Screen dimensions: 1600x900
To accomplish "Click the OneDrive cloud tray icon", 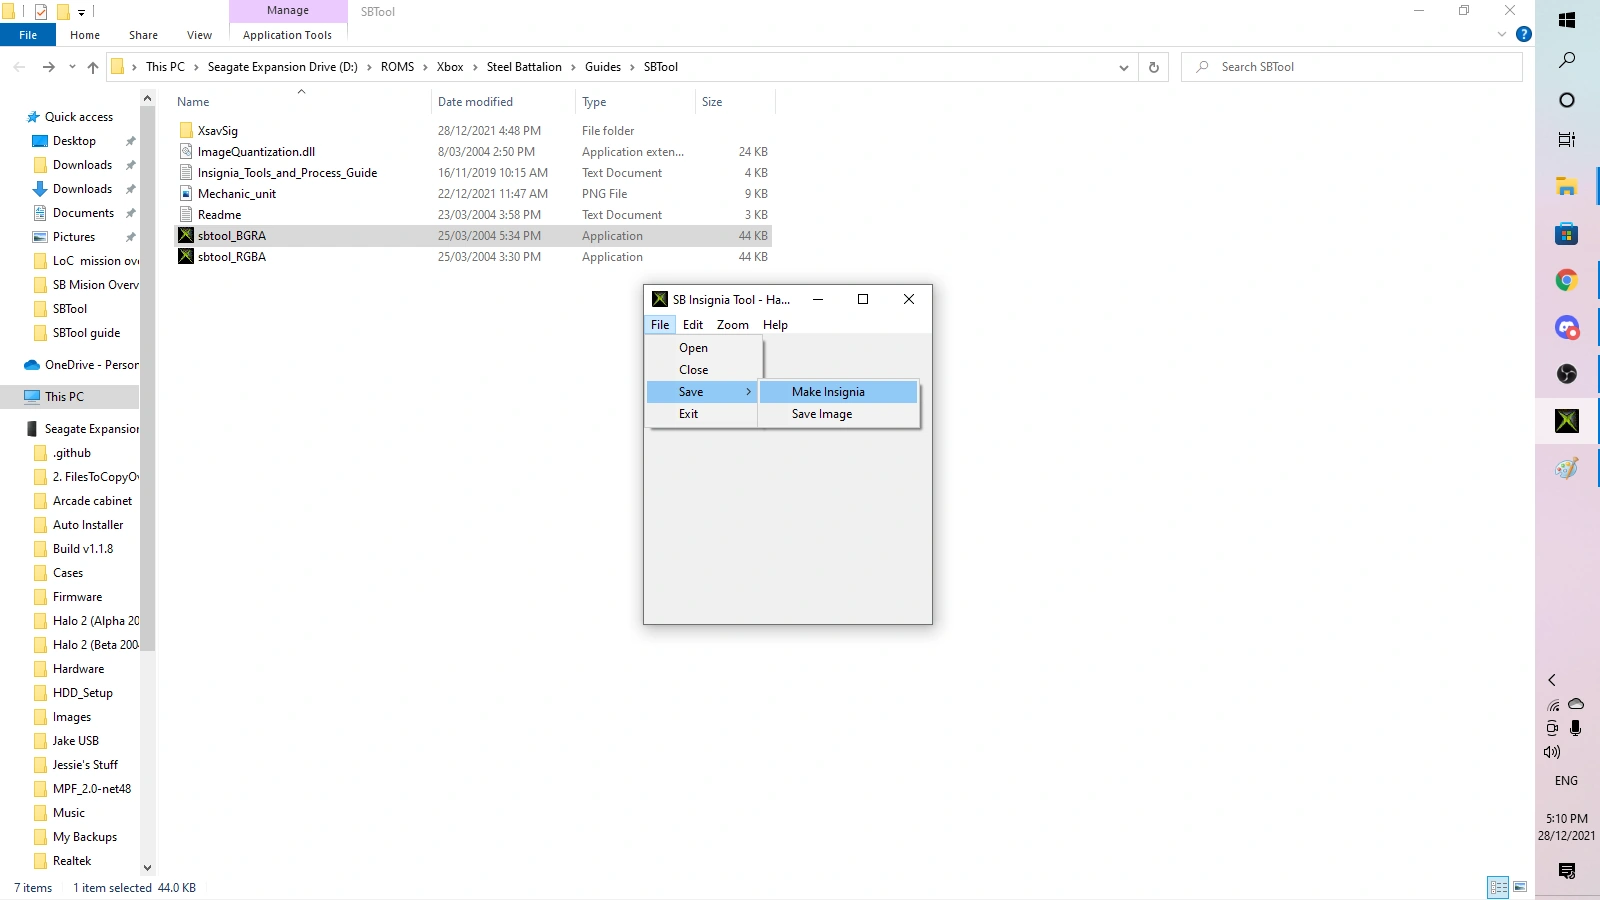I will 1576,704.
